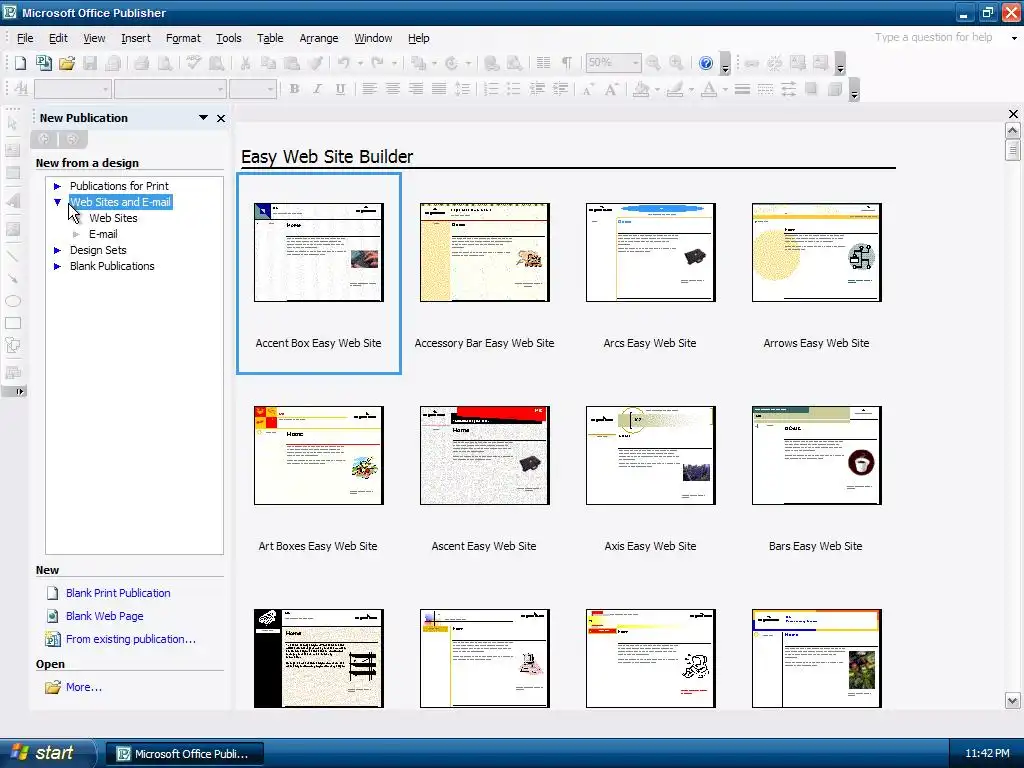Click the New blank publication icon

tap(20, 63)
